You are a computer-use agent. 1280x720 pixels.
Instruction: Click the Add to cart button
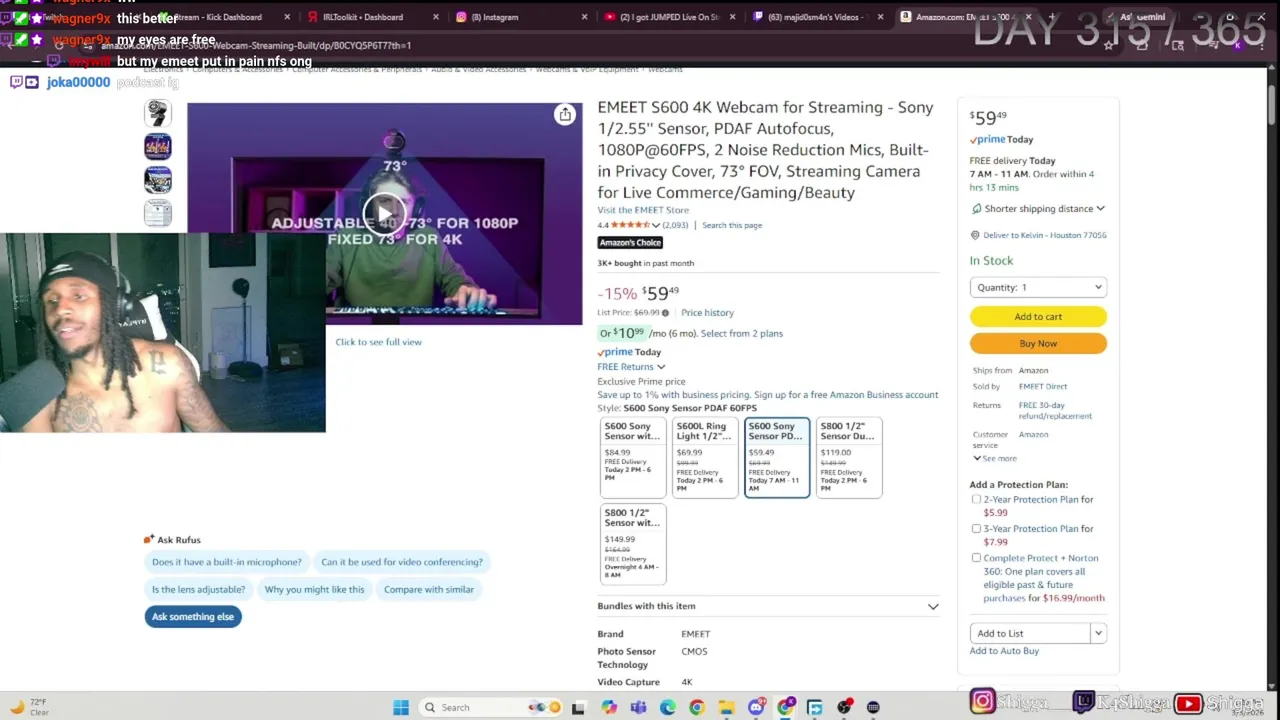click(x=1038, y=317)
